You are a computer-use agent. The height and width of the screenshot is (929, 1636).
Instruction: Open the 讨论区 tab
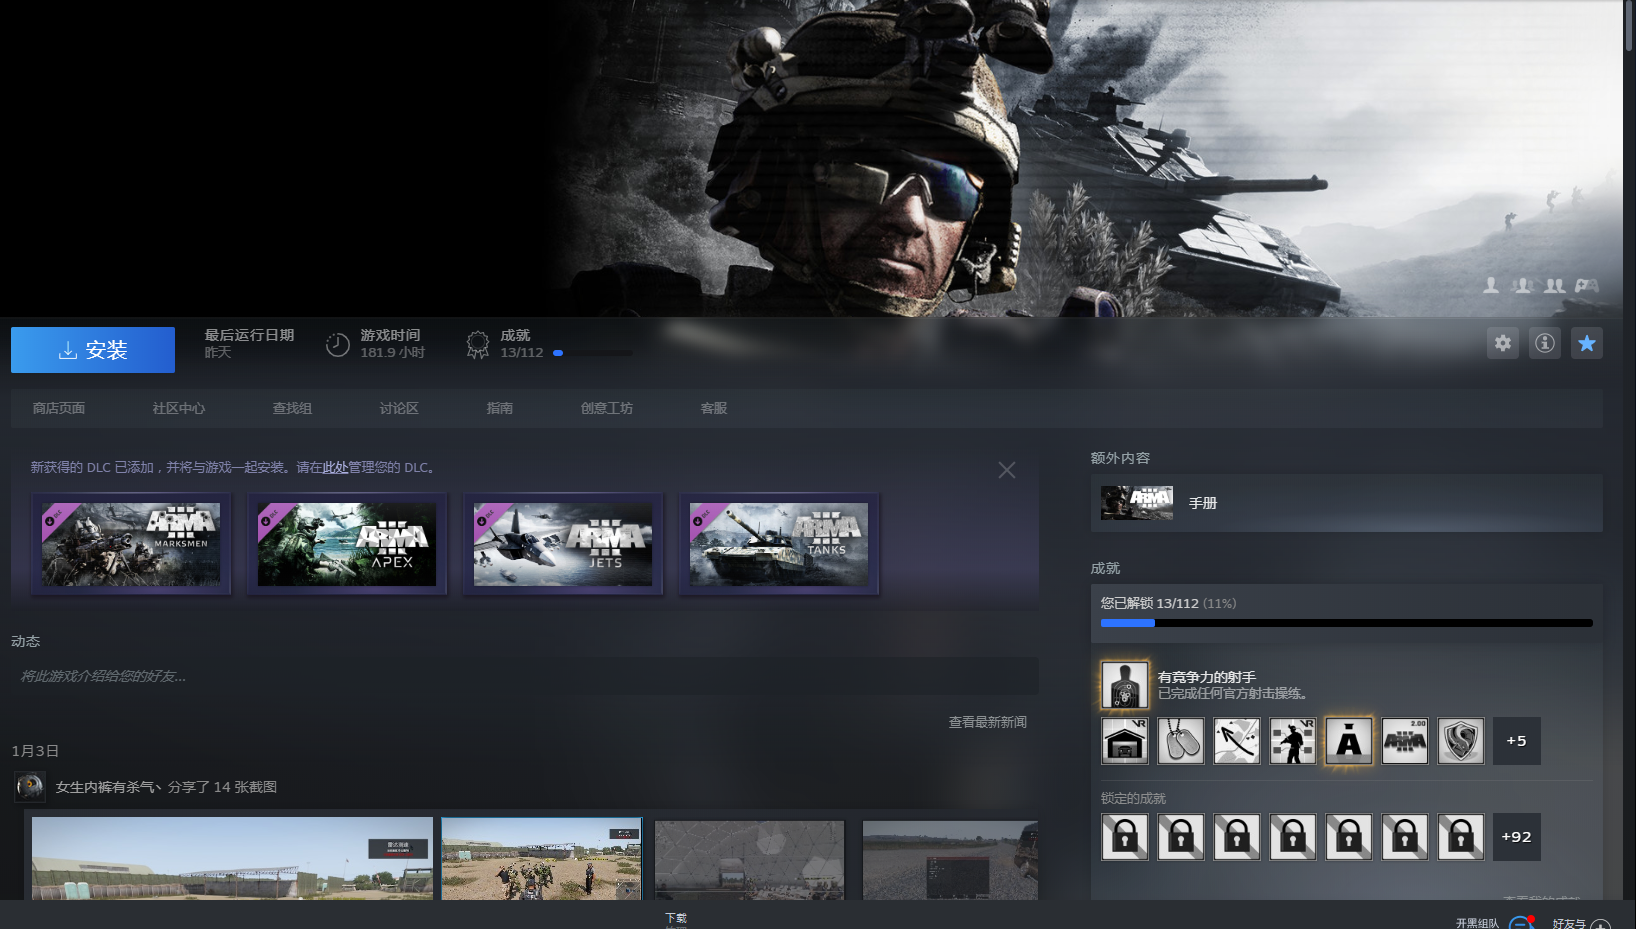399,408
